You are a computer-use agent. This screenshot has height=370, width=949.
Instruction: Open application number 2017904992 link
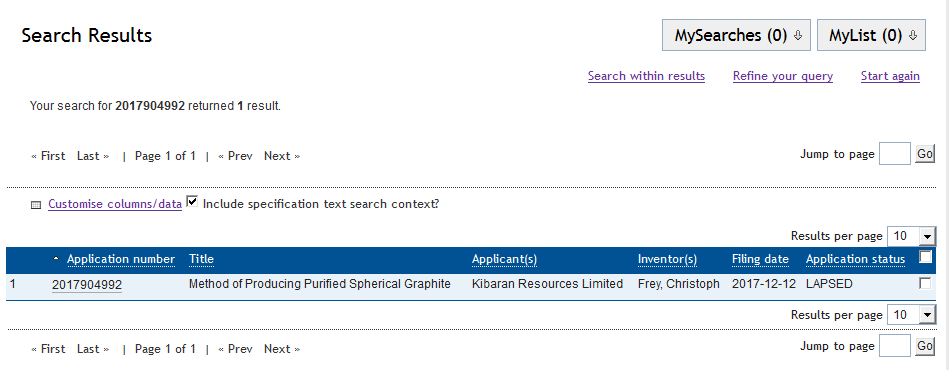[x=87, y=285]
